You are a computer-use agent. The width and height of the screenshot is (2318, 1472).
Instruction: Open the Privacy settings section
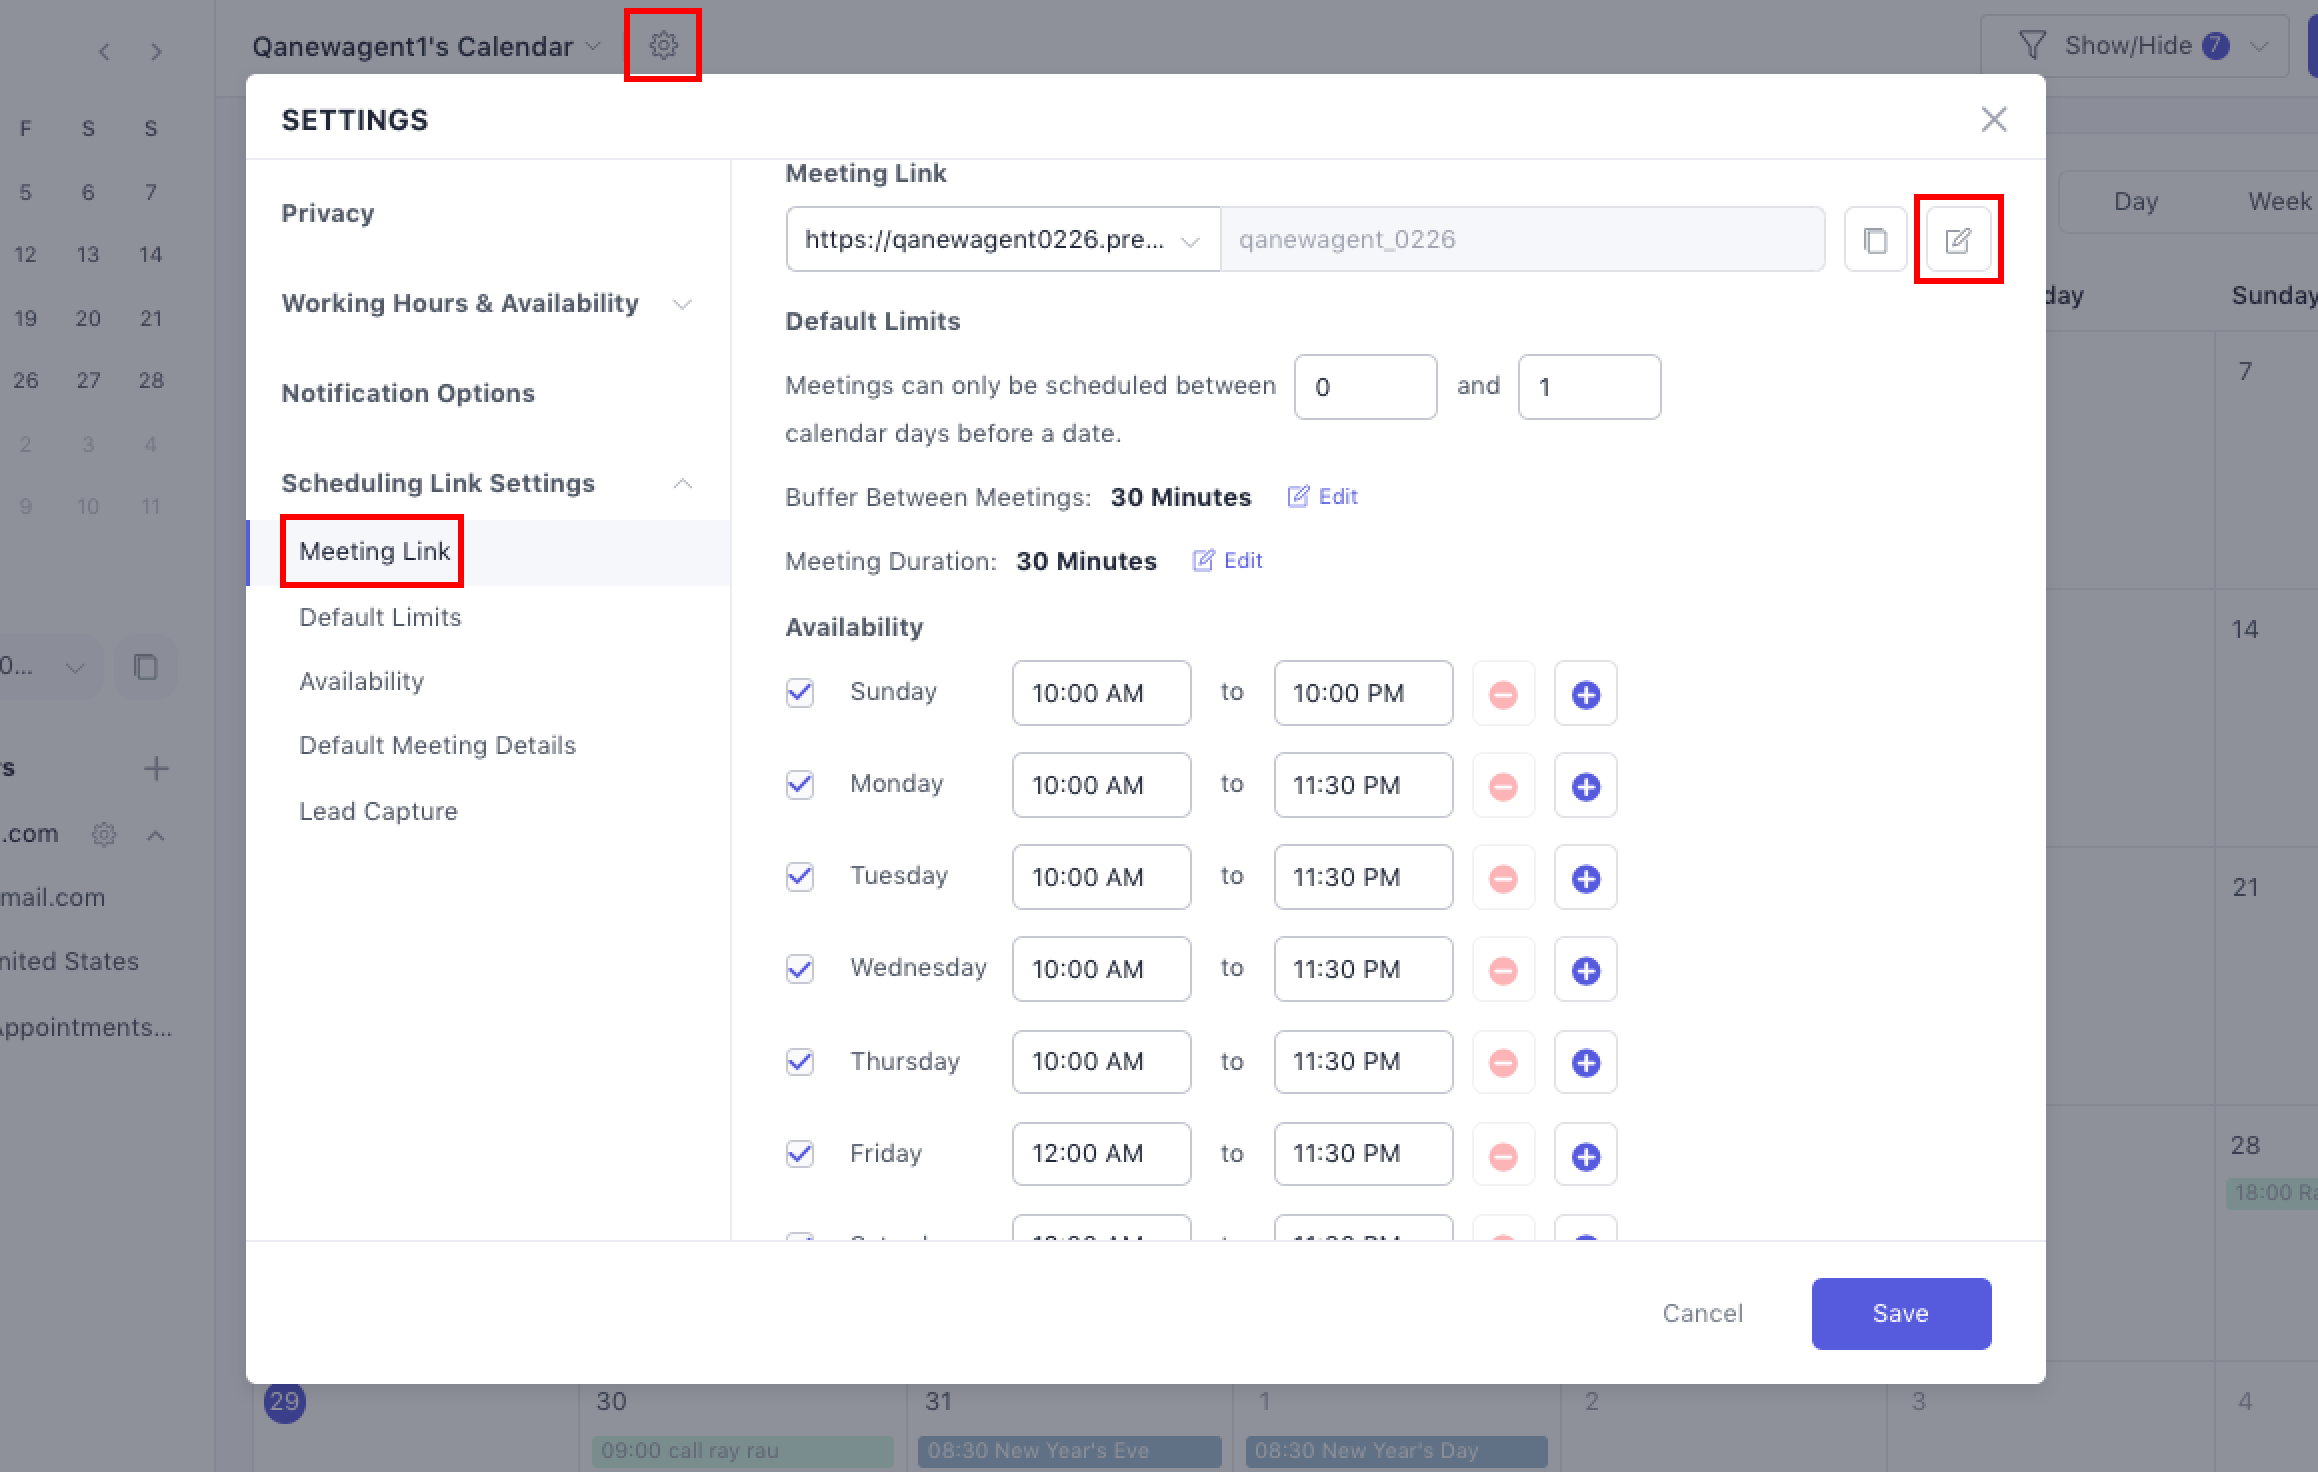point(328,213)
